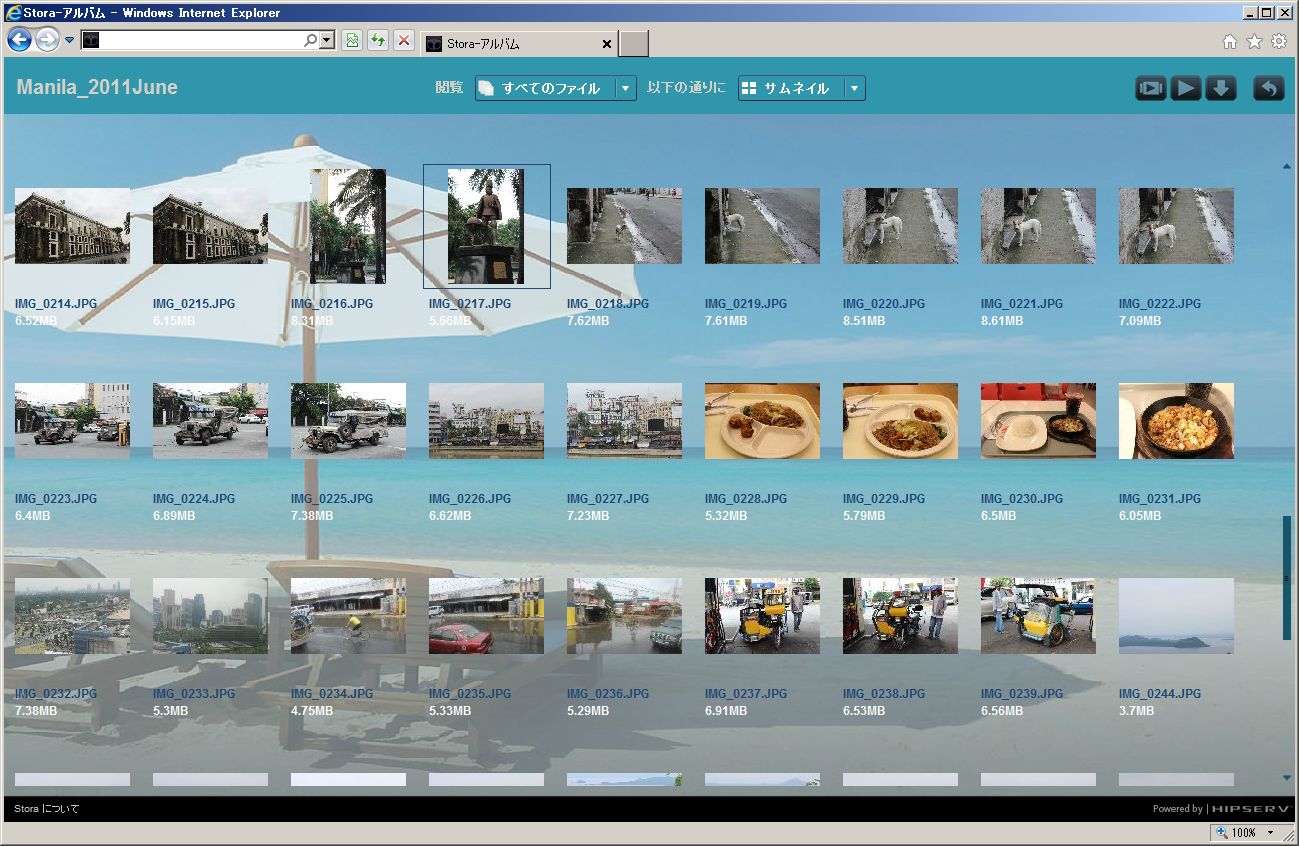Click the compatibility view icon
The width and height of the screenshot is (1299, 846).
click(352, 41)
